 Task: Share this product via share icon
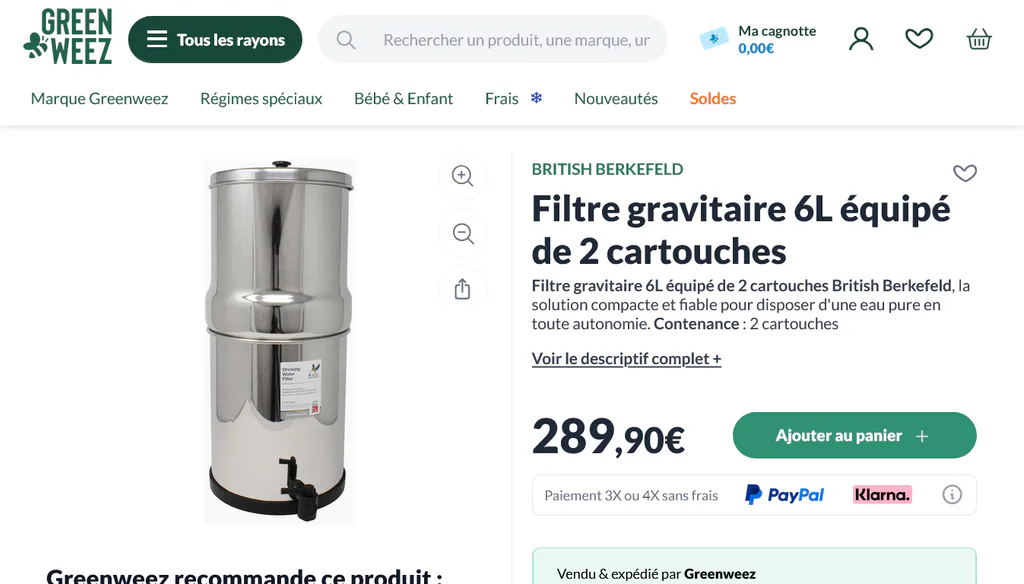(462, 289)
